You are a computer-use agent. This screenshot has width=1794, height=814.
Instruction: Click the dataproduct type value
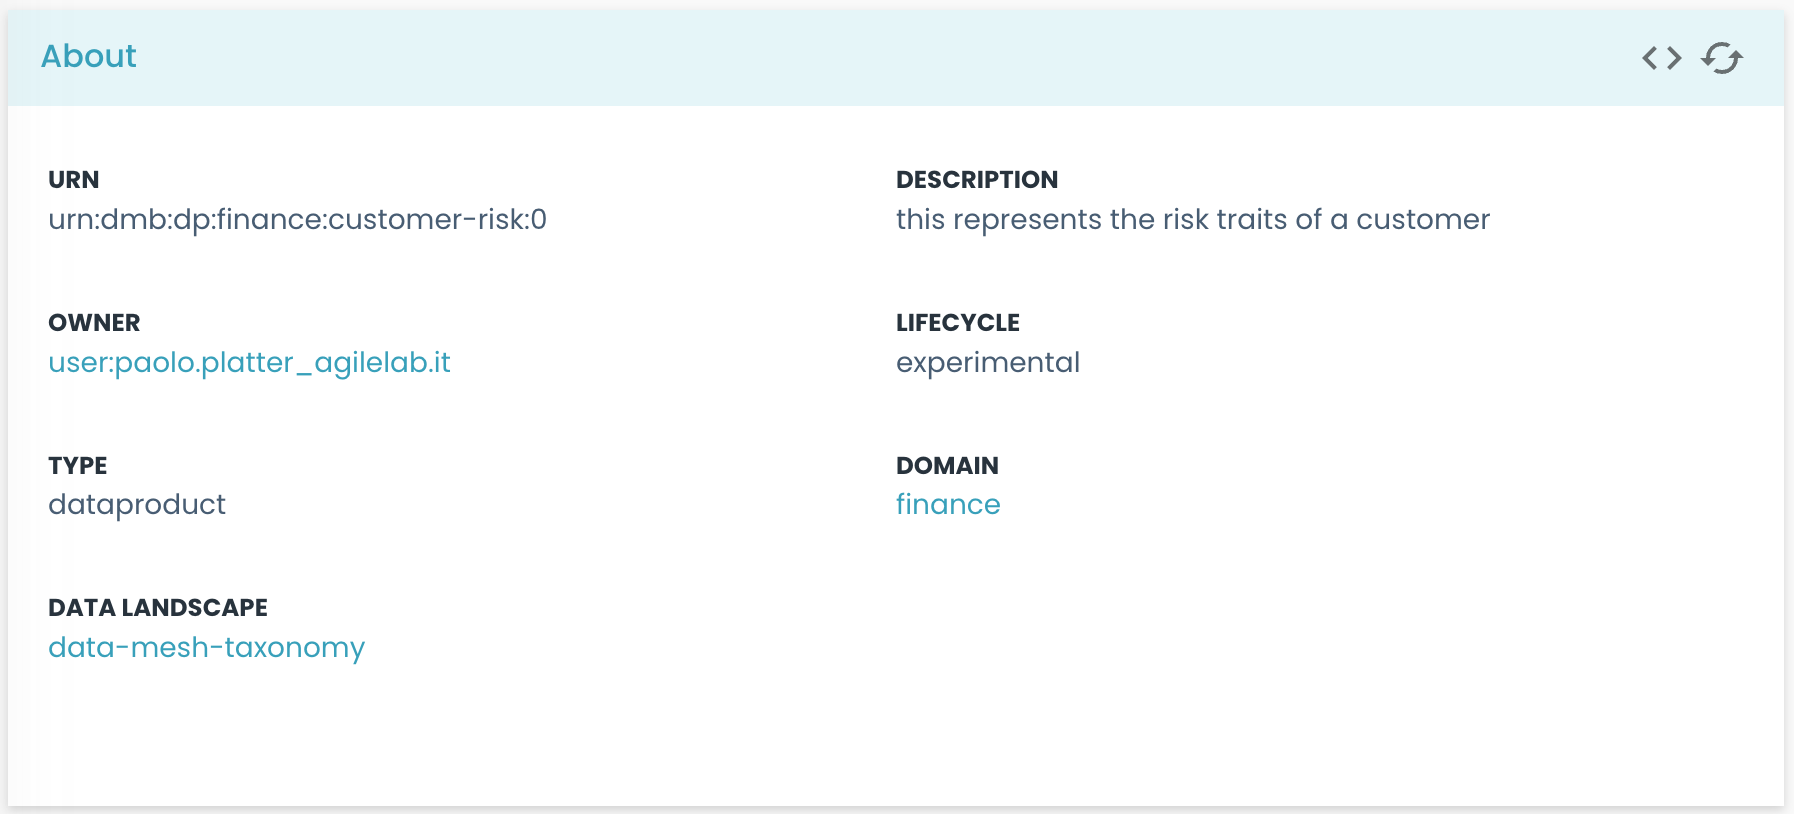coord(137,504)
